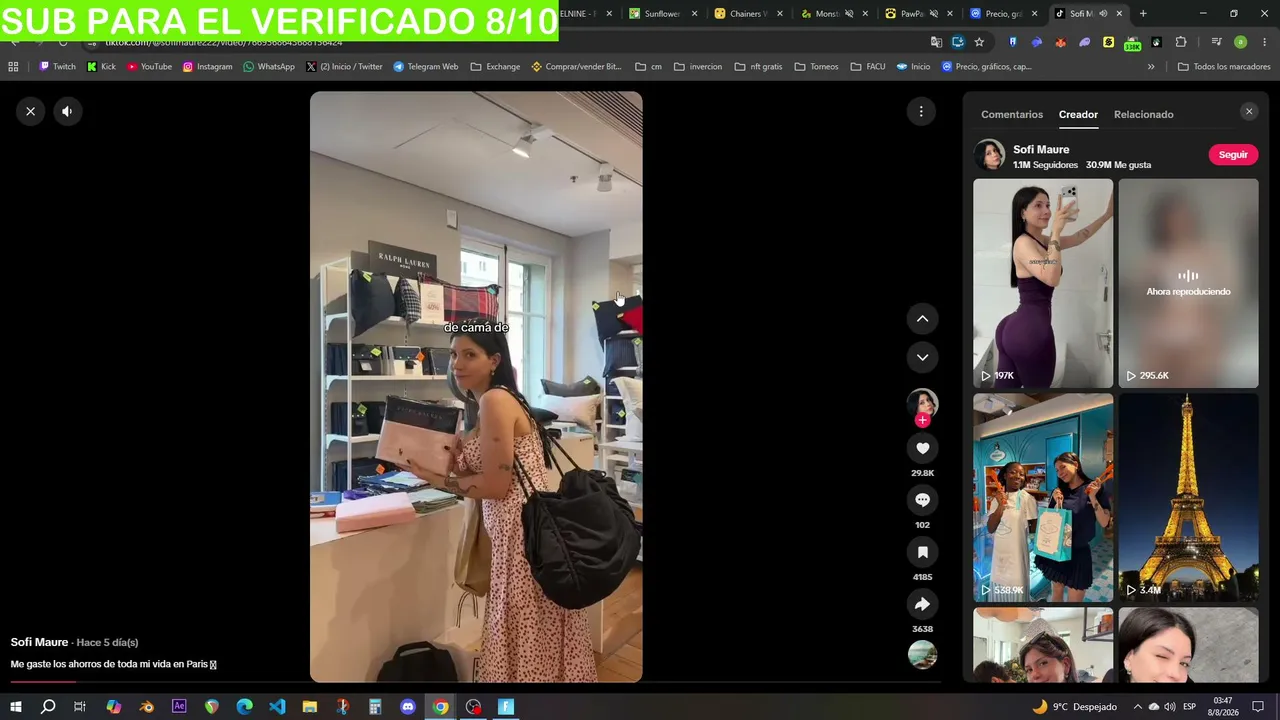Open comments using the speech bubble icon

click(922, 500)
